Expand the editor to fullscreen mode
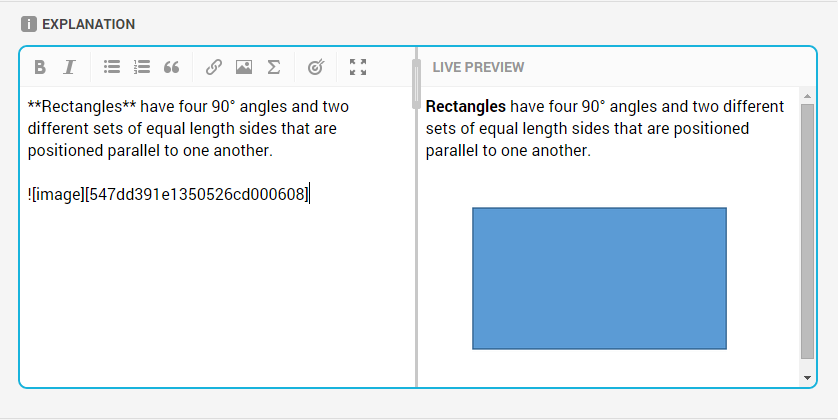838x420 pixels. 358,67
